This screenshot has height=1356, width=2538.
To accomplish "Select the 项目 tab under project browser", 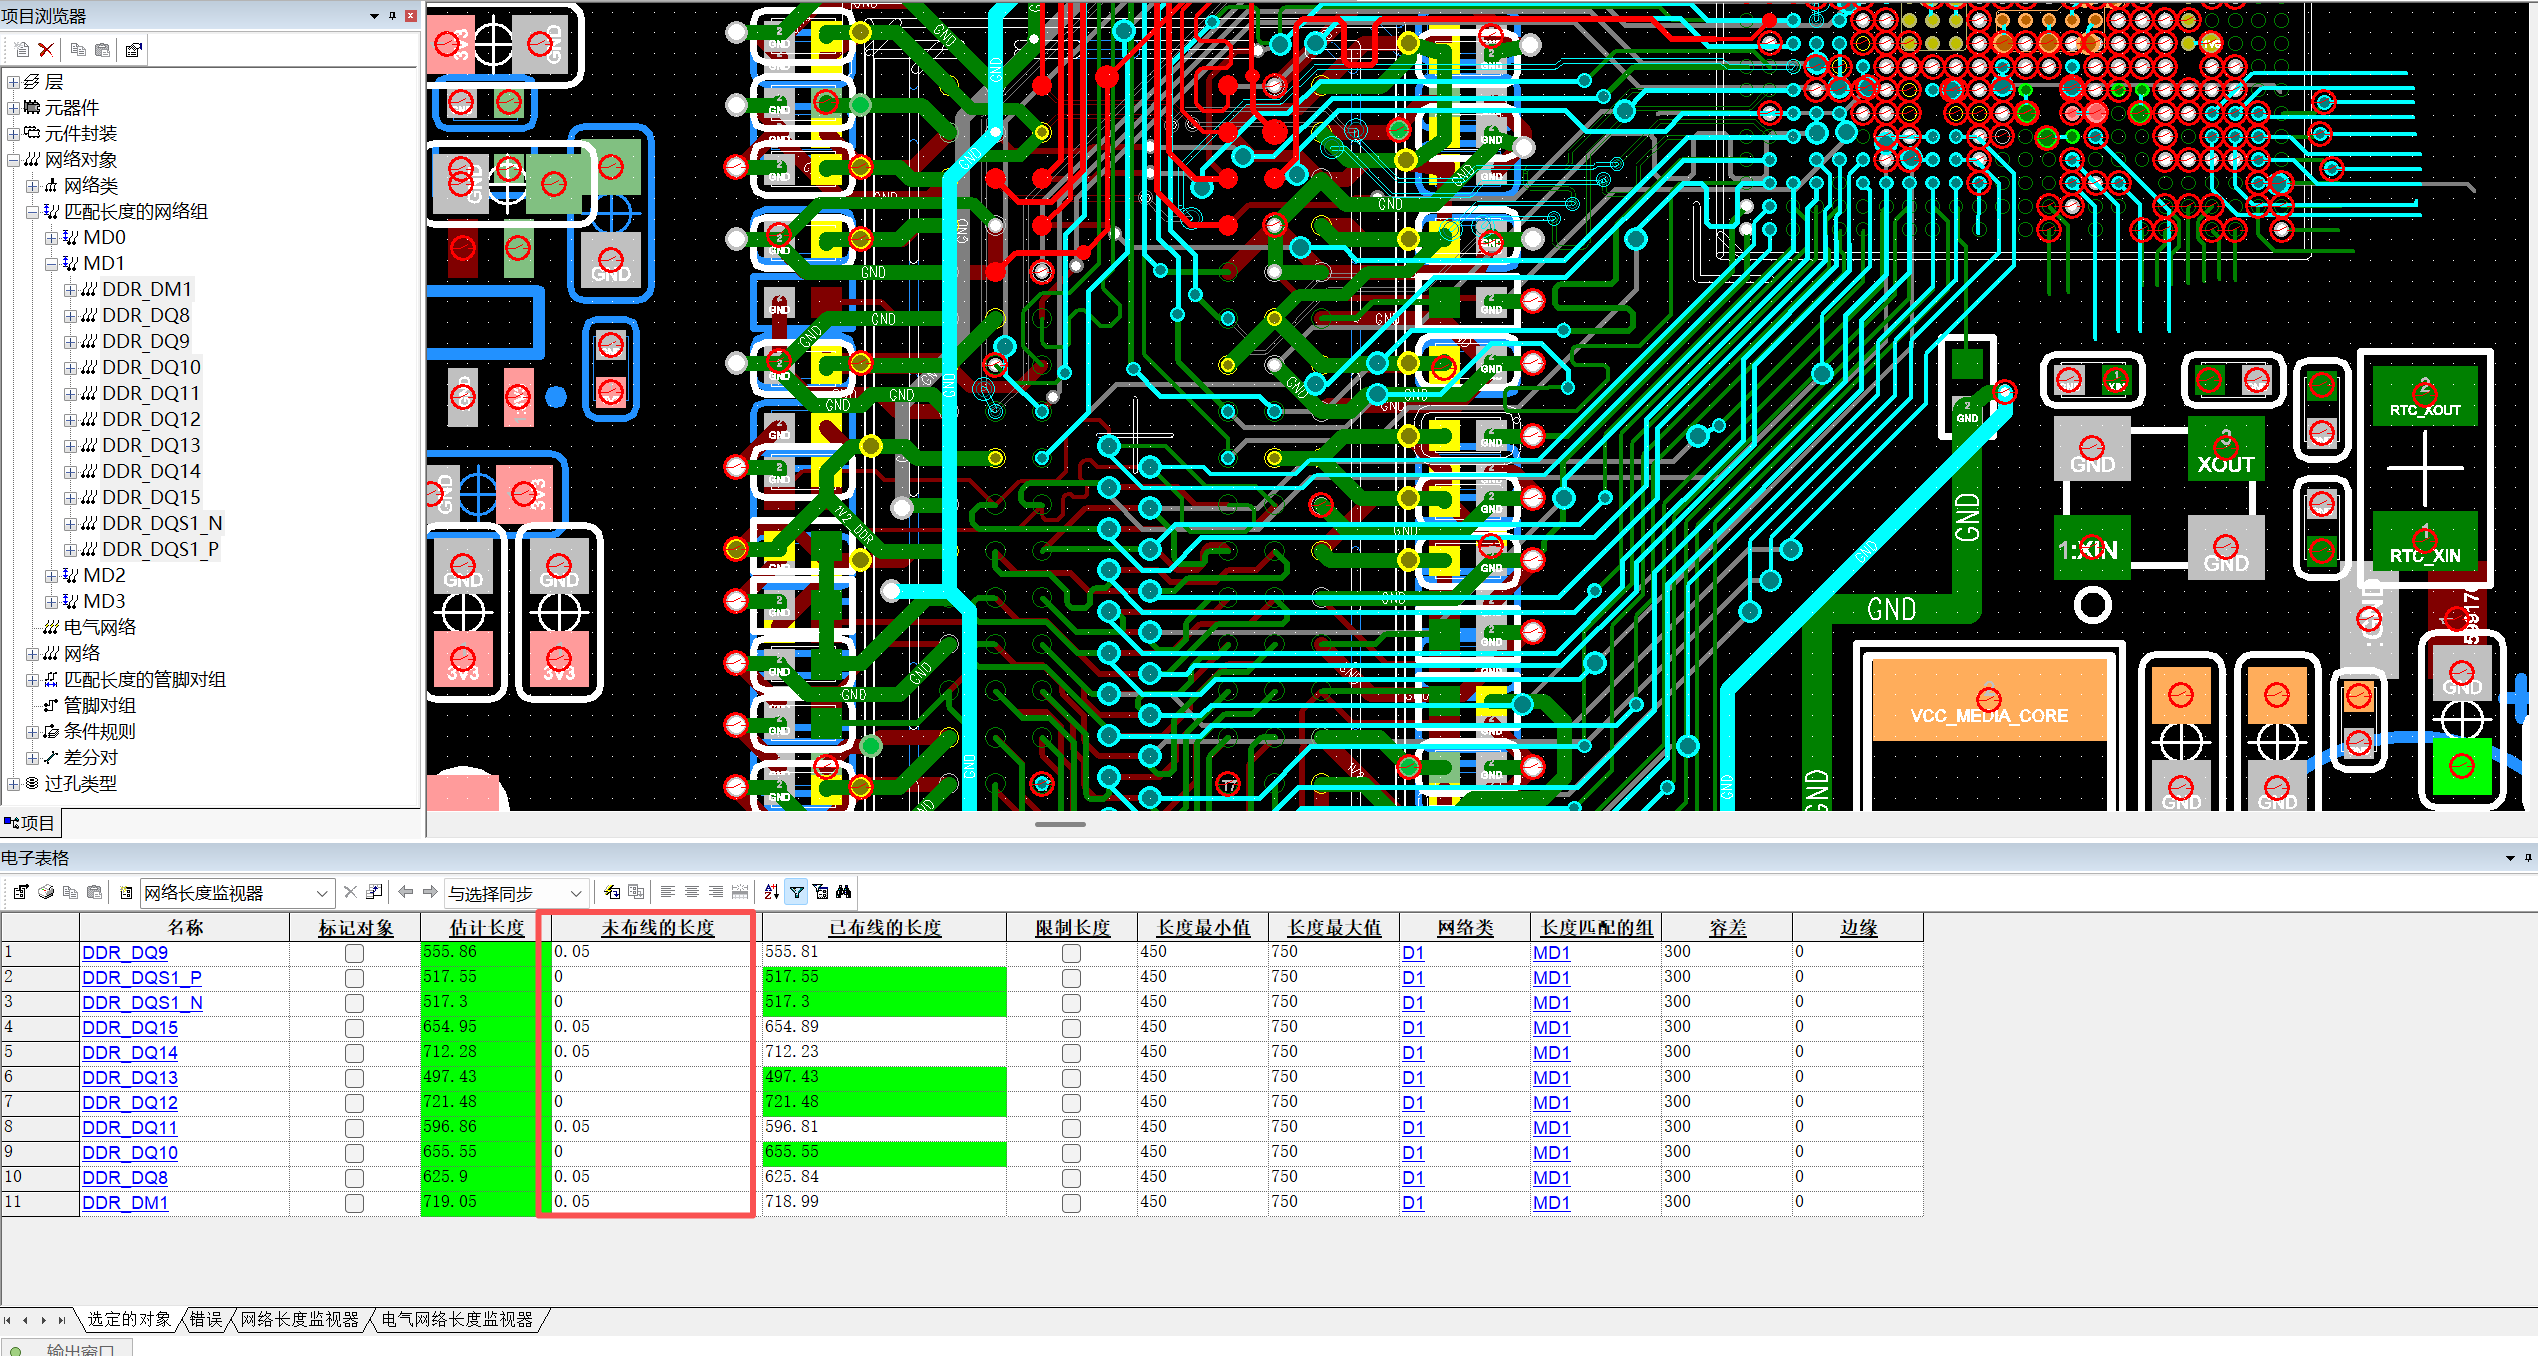I will point(31,823).
